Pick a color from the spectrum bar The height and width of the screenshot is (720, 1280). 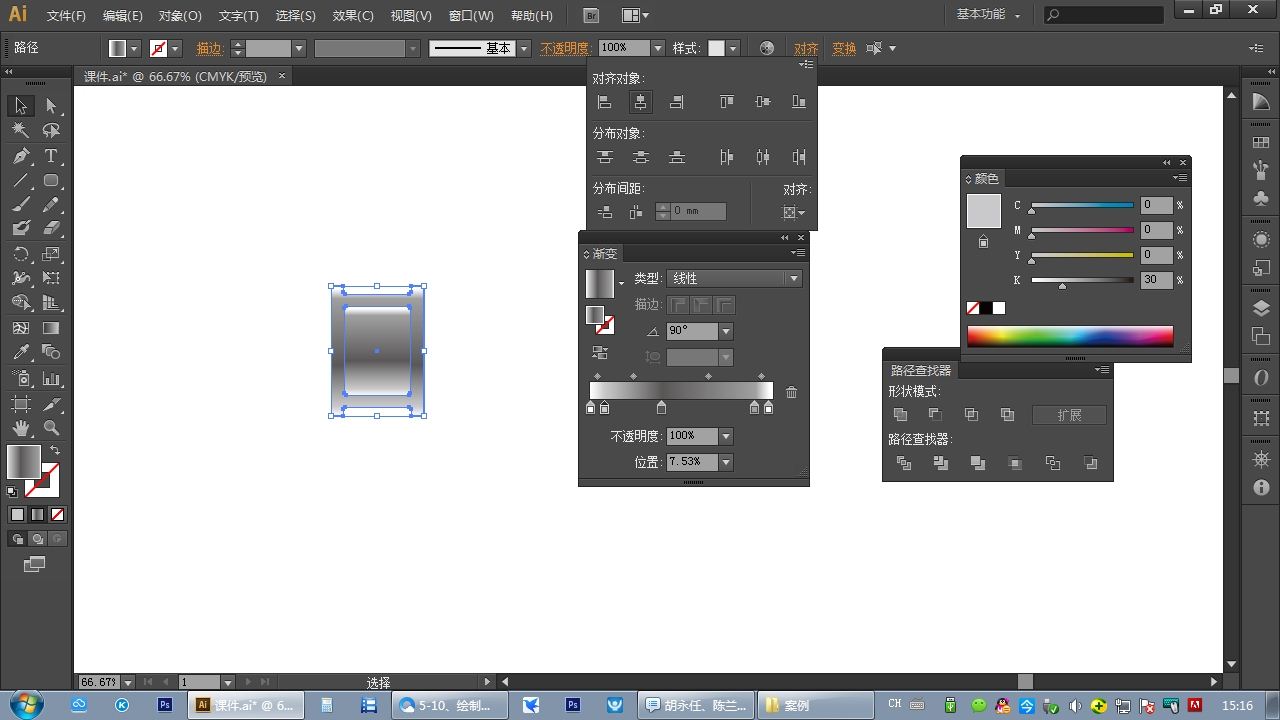coord(1070,336)
